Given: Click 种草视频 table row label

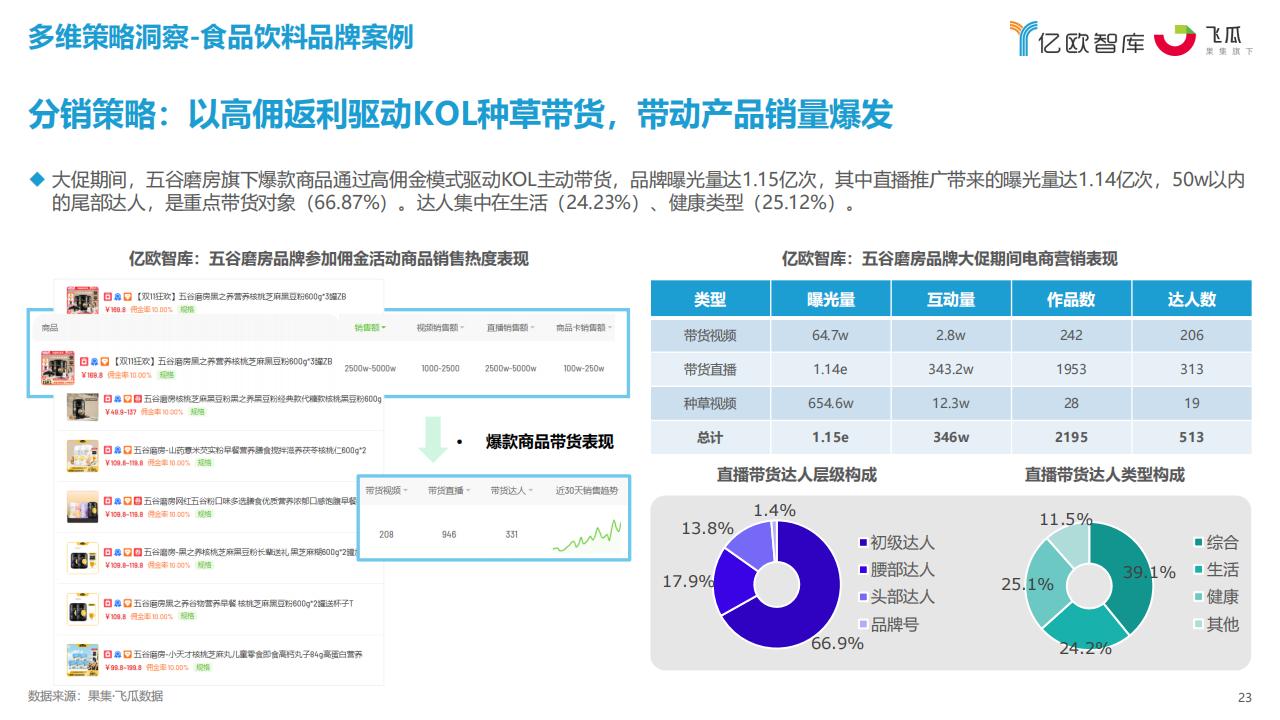Looking at the screenshot, I should point(710,403).
